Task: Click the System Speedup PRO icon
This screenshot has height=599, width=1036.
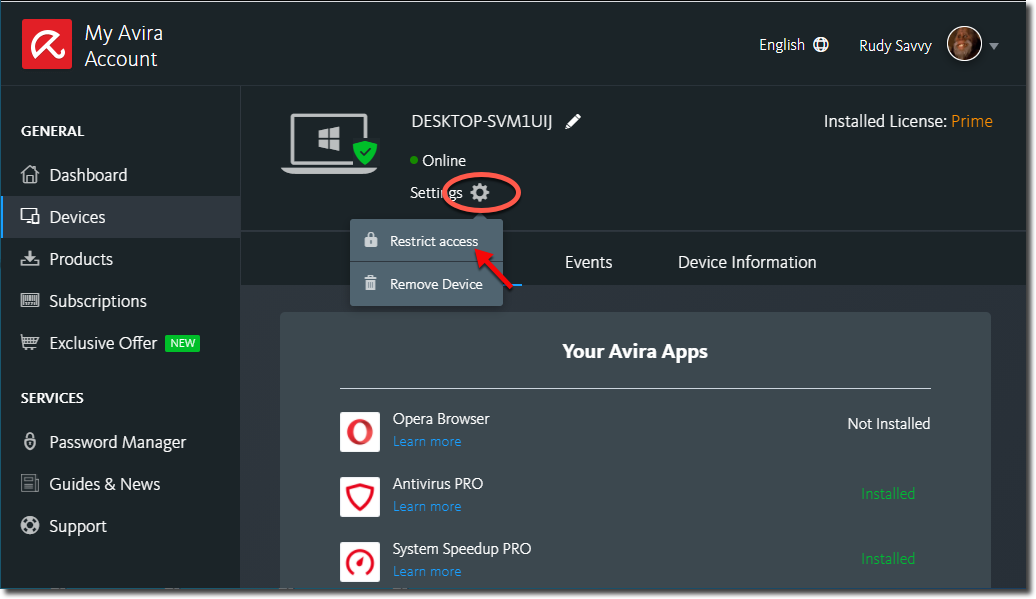Action: click(360, 562)
